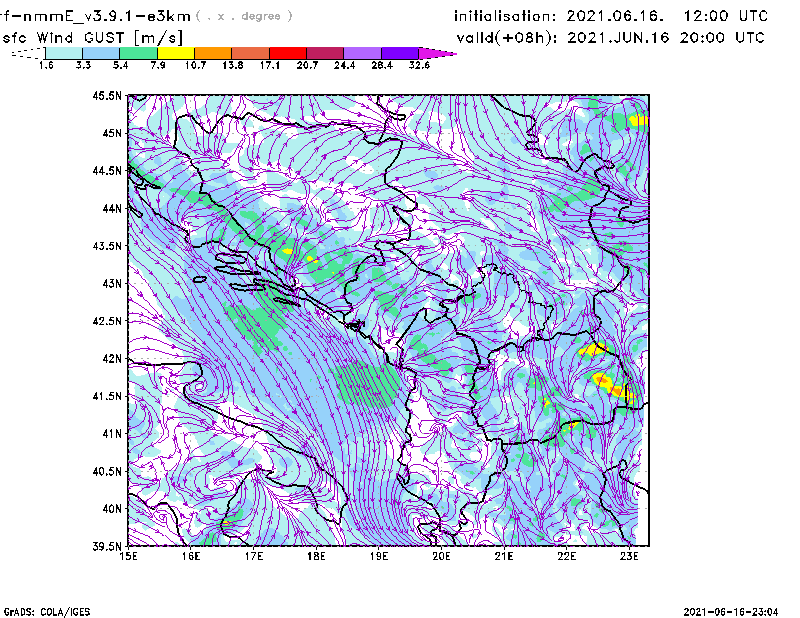Click the legend value 28.4
800x618 pixels.
(382, 65)
